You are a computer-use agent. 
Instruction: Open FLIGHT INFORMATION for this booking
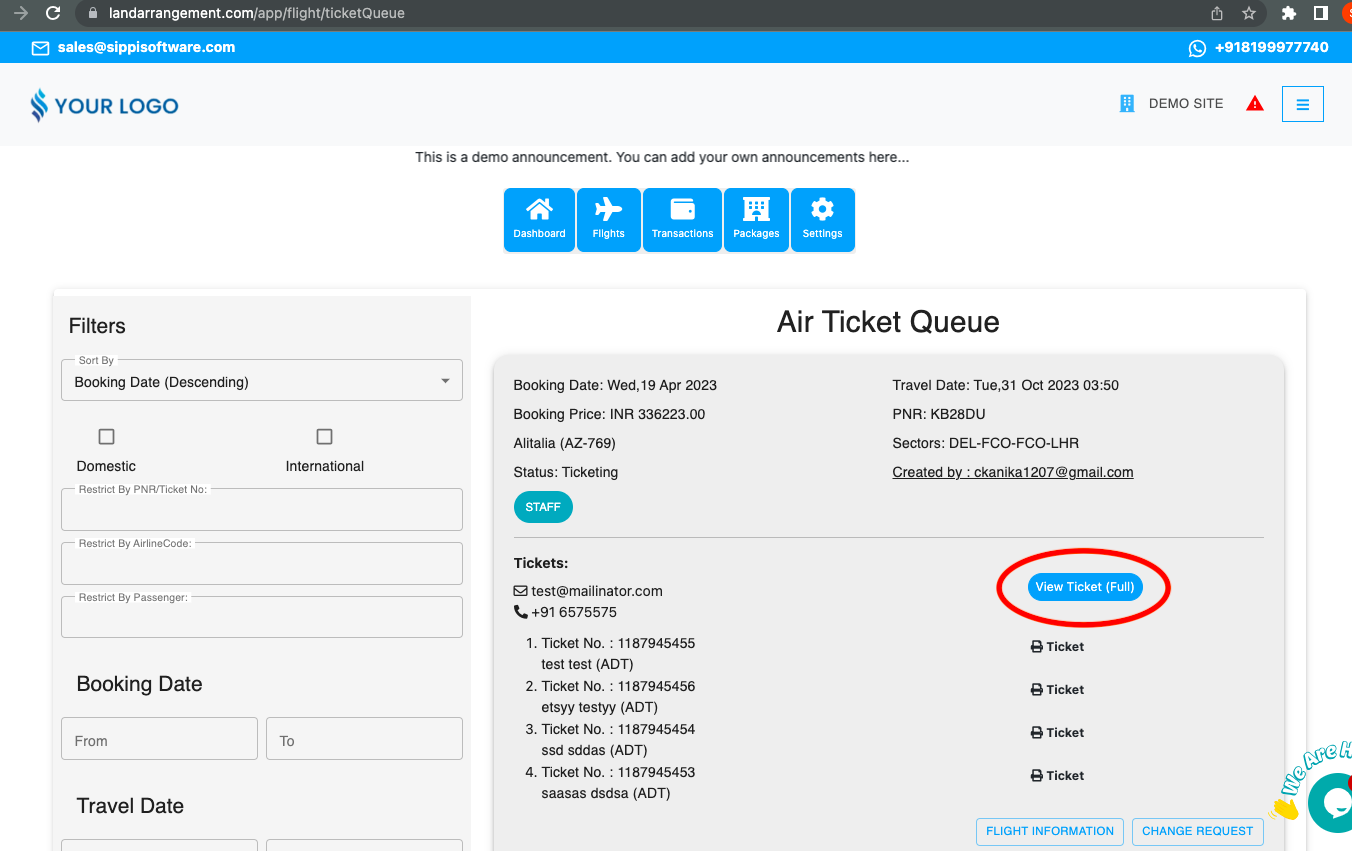(1049, 831)
